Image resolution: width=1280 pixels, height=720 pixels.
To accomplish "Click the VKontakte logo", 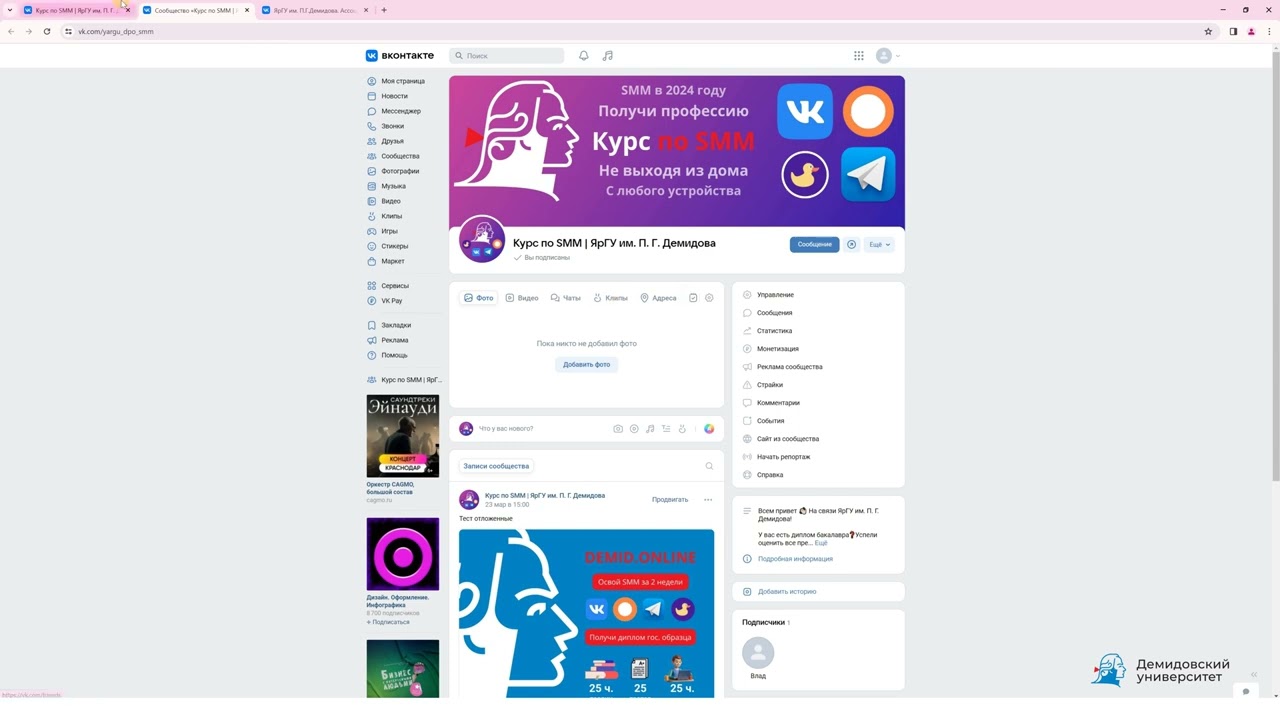I will [x=400, y=56].
